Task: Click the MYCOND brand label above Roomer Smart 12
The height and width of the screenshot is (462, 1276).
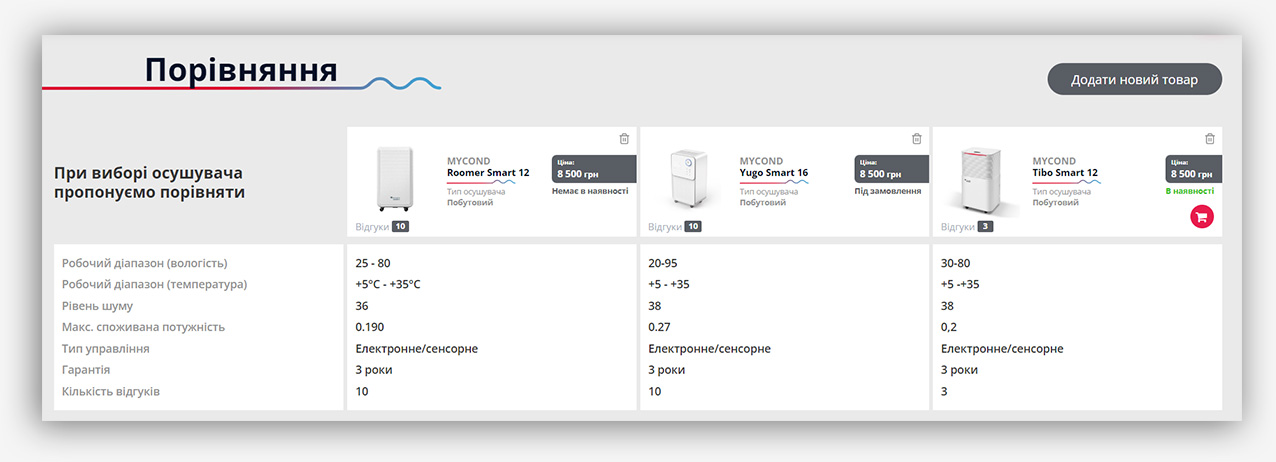Action: click(468, 161)
